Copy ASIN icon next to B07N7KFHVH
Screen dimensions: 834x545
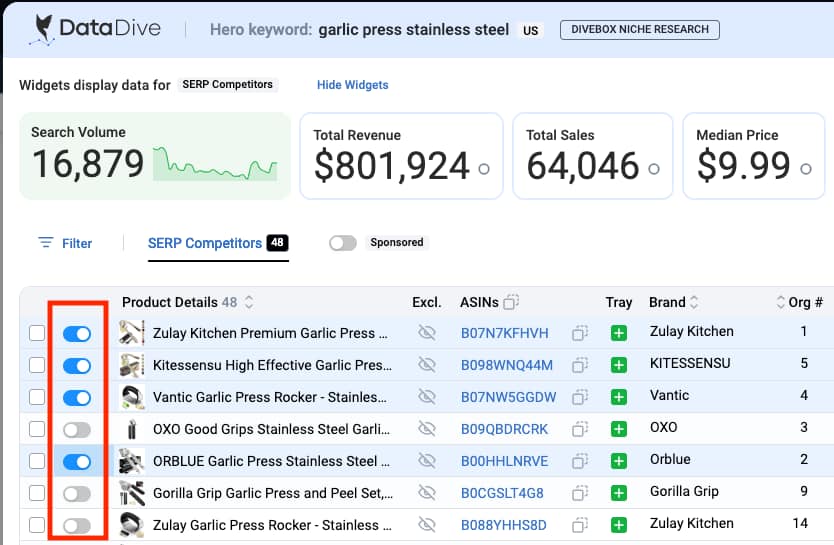[x=579, y=333]
